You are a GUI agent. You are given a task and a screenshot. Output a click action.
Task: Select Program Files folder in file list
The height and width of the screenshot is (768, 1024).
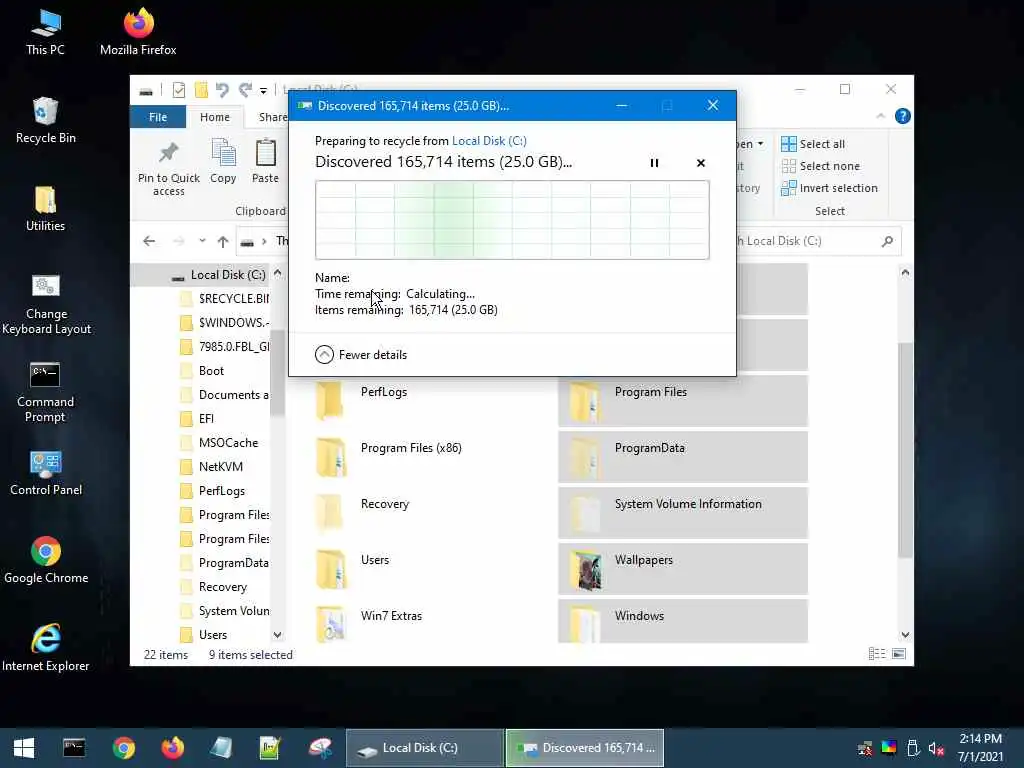pyautogui.click(x=683, y=400)
